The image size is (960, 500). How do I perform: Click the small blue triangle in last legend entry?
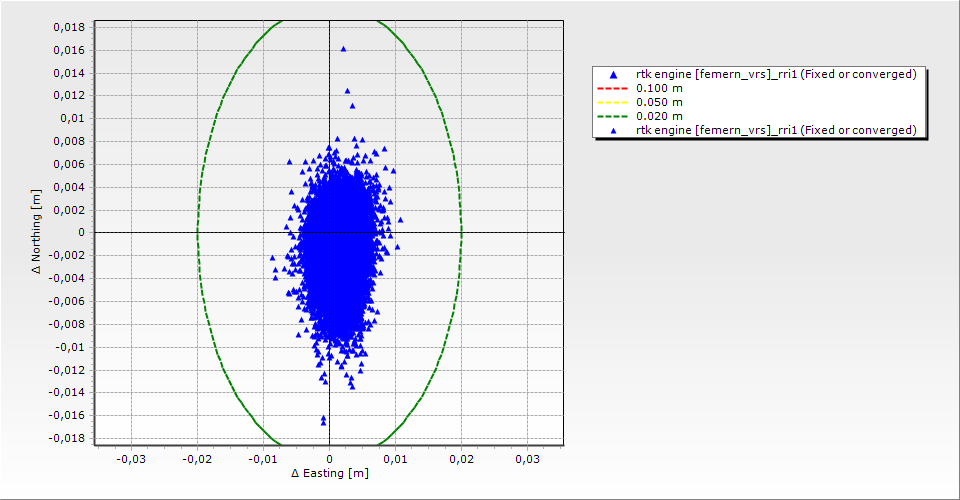[x=613, y=130]
